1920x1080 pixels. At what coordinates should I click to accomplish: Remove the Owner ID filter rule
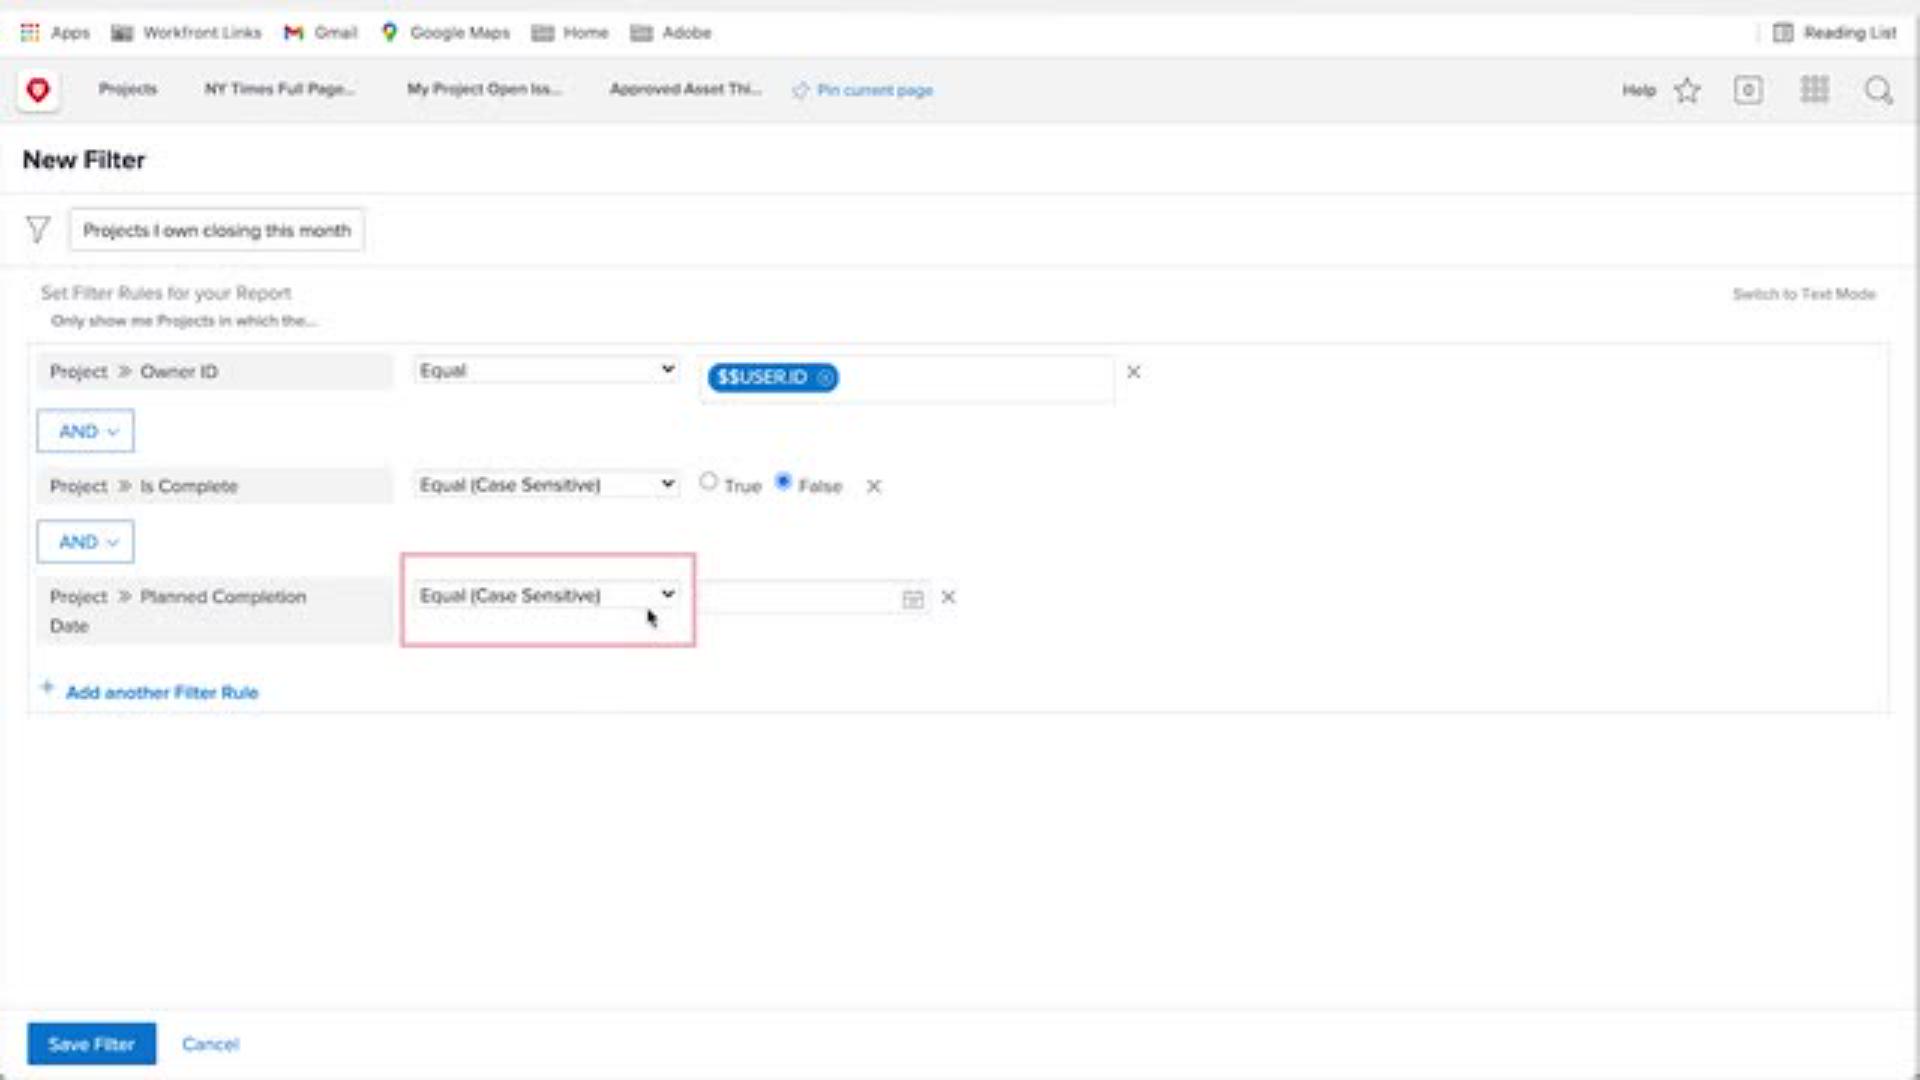(1133, 372)
